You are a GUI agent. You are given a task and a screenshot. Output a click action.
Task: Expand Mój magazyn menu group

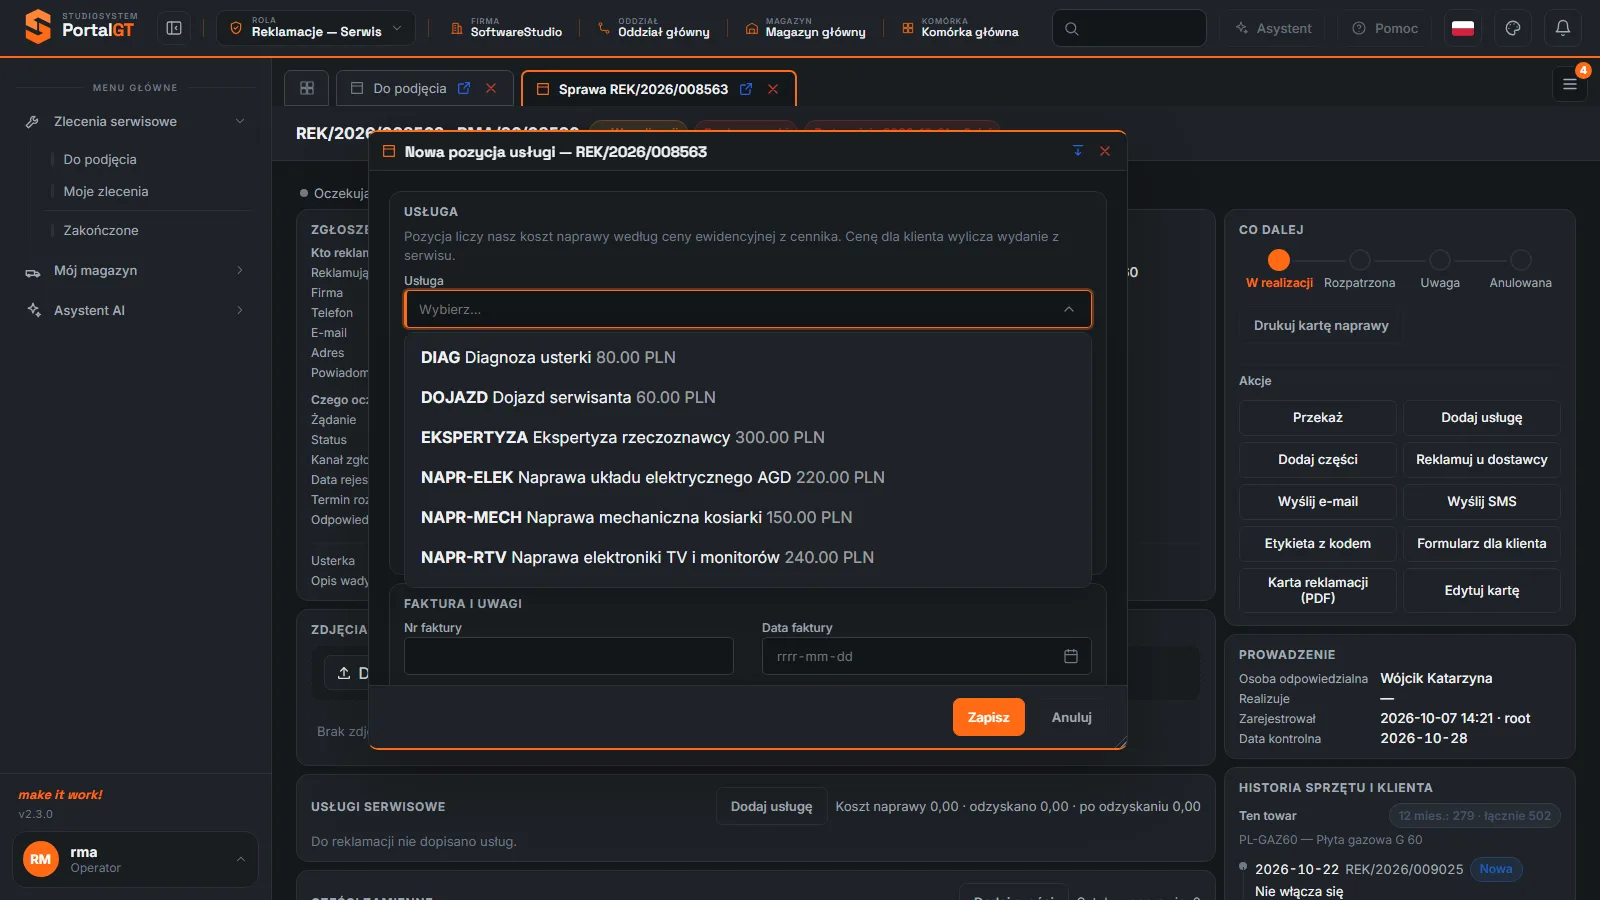coord(135,270)
